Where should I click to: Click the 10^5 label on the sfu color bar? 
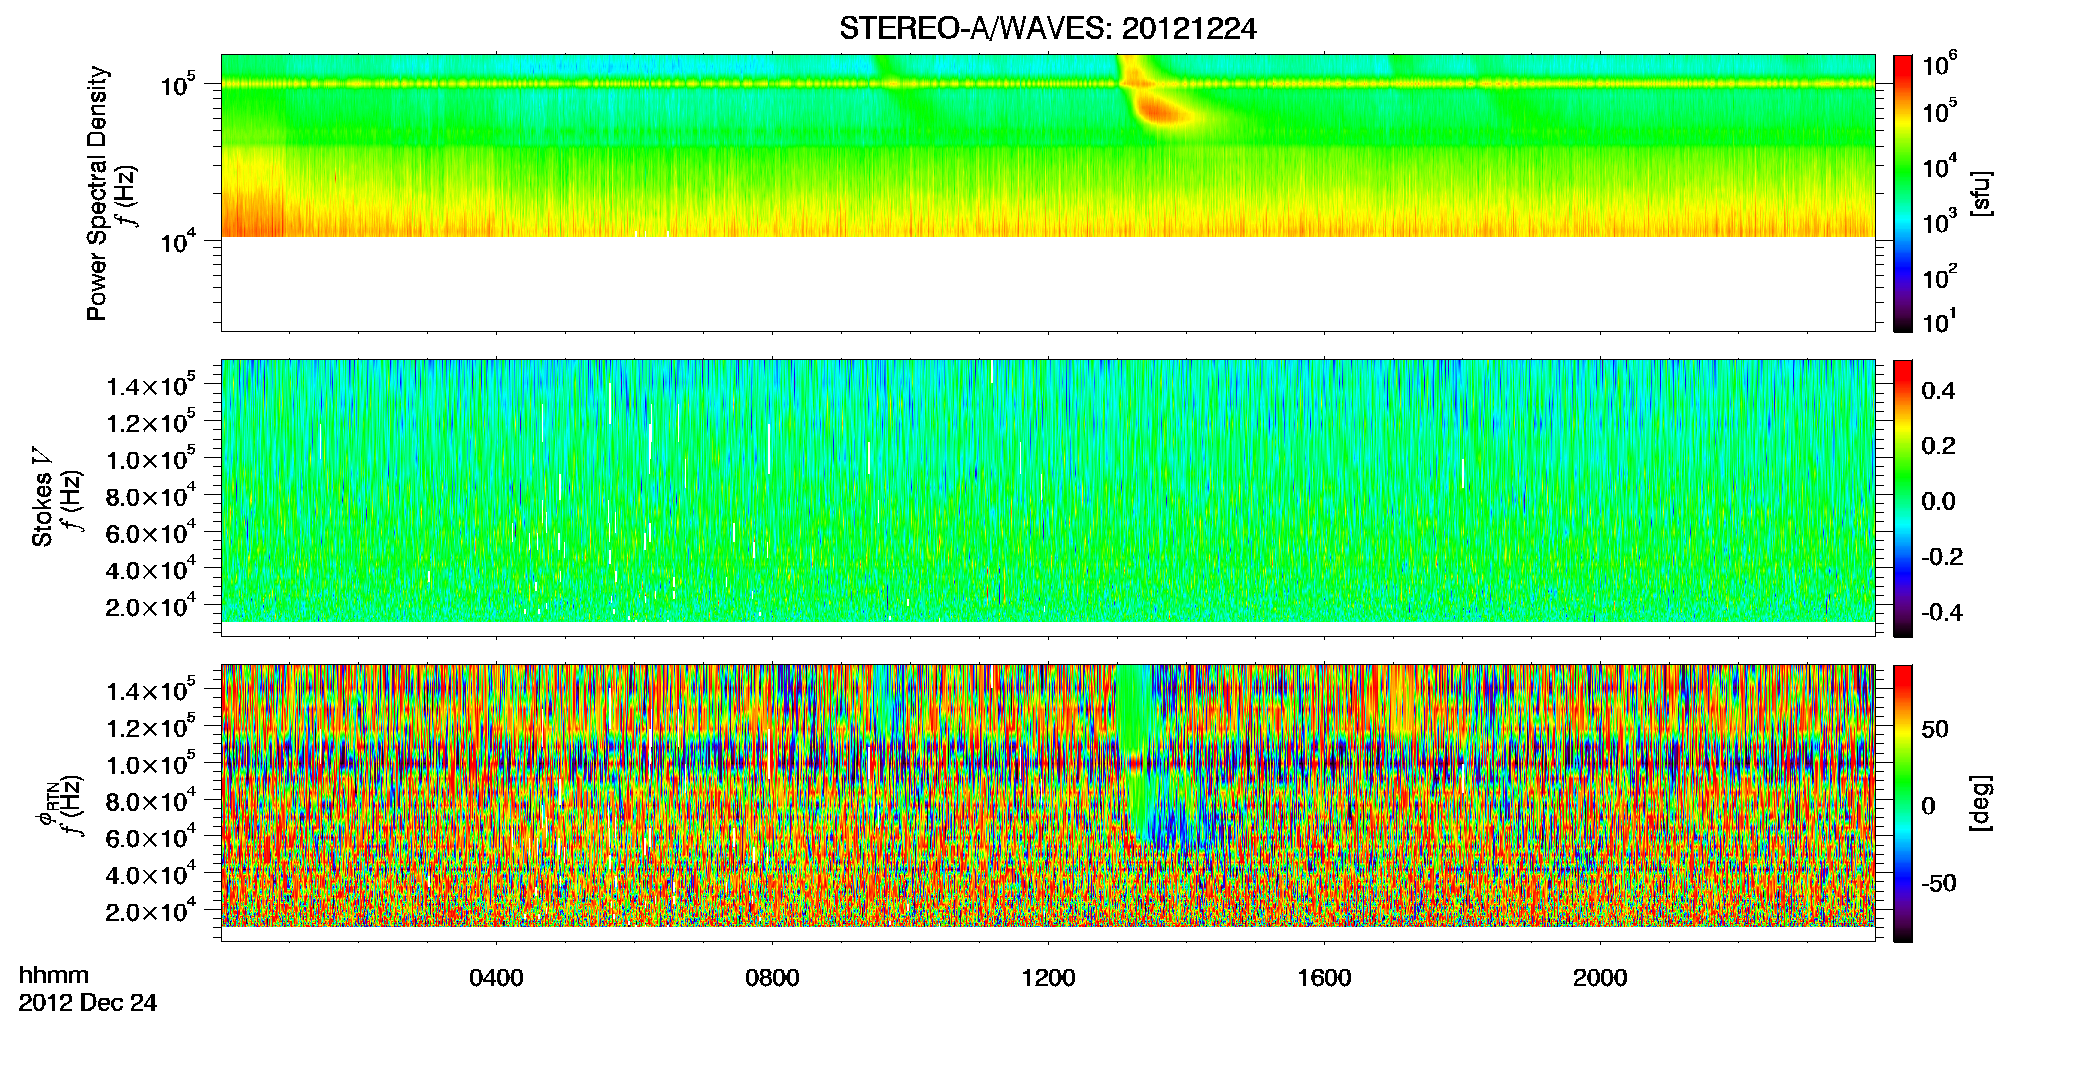click(x=1940, y=111)
